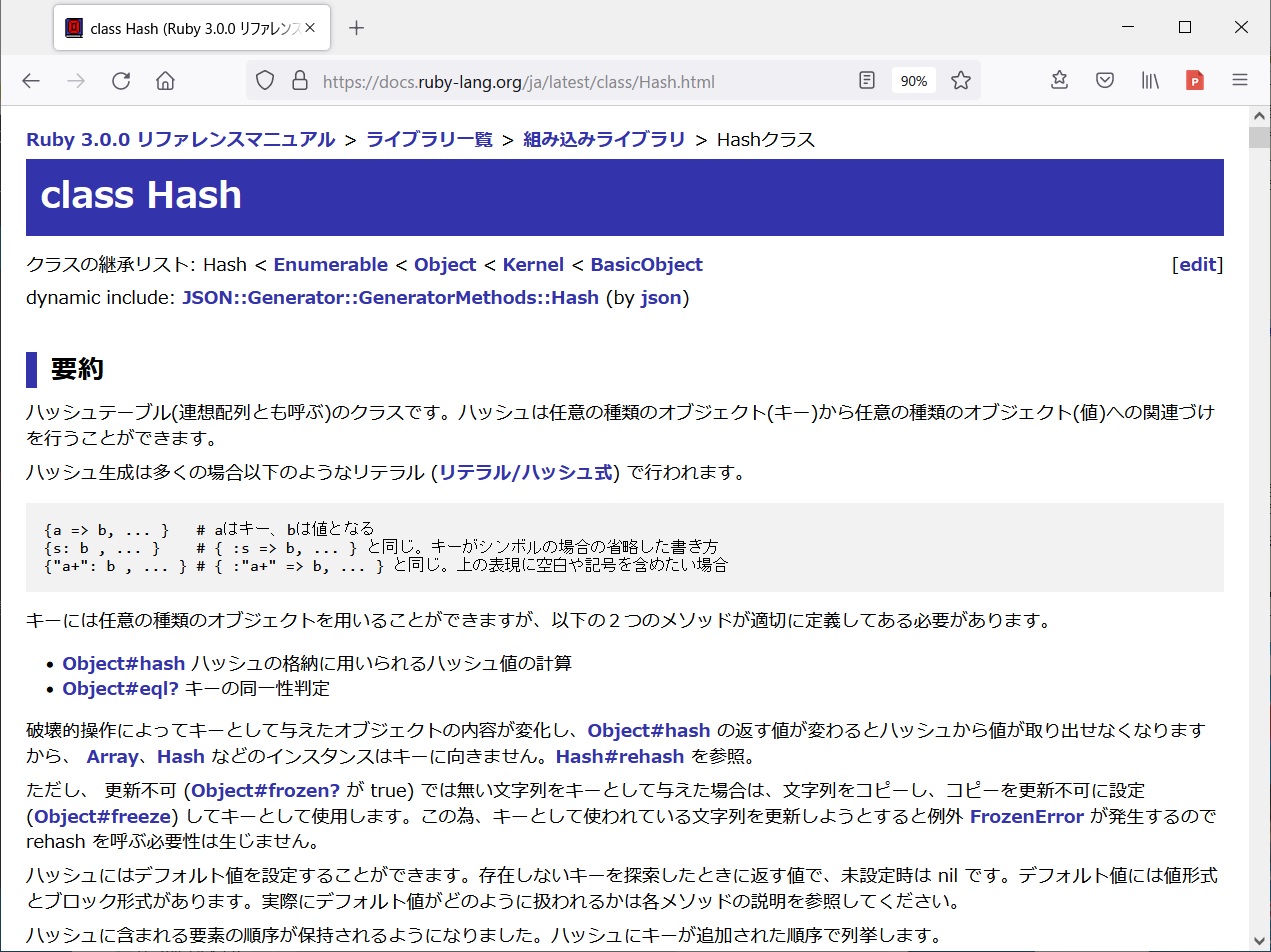This screenshot has width=1271, height=952.
Task: Click the 90% zoom level indicator
Action: [x=913, y=80]
